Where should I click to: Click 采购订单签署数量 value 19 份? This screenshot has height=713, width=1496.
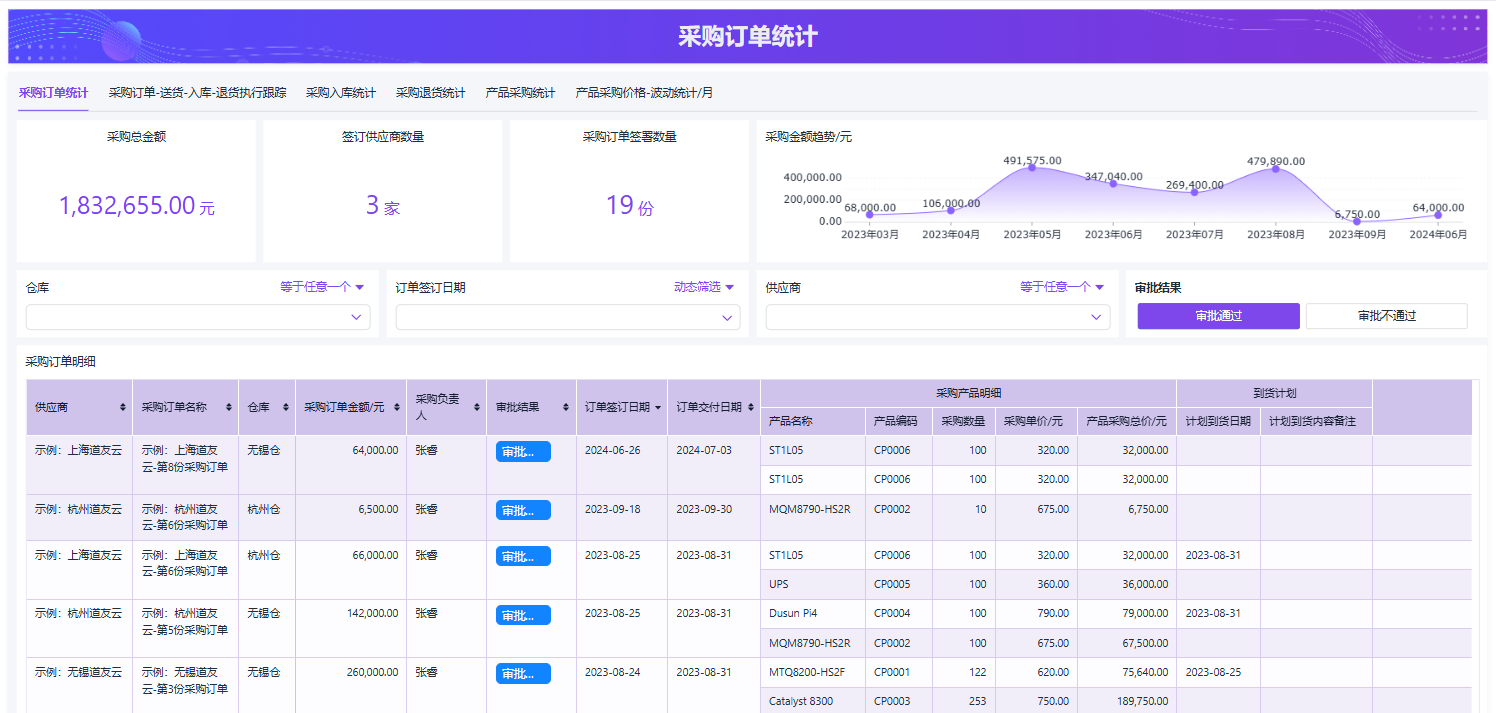coord(629,206)
